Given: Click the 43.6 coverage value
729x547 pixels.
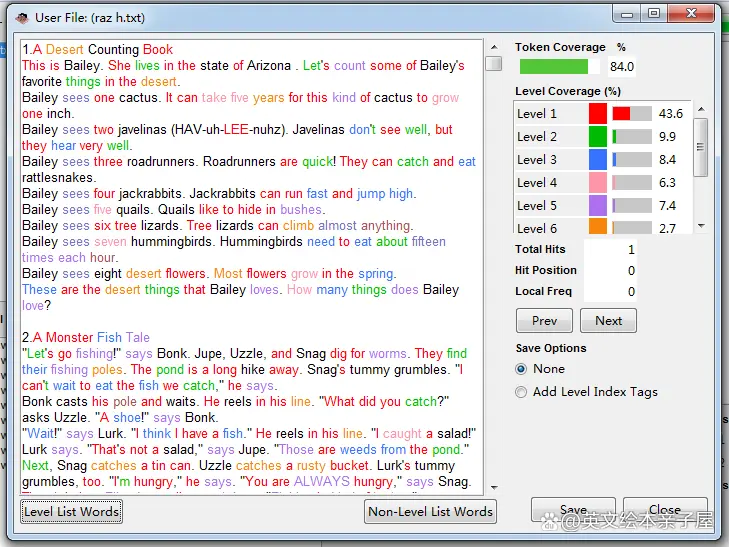Looking at the screenshot, I should coord(670,113).
